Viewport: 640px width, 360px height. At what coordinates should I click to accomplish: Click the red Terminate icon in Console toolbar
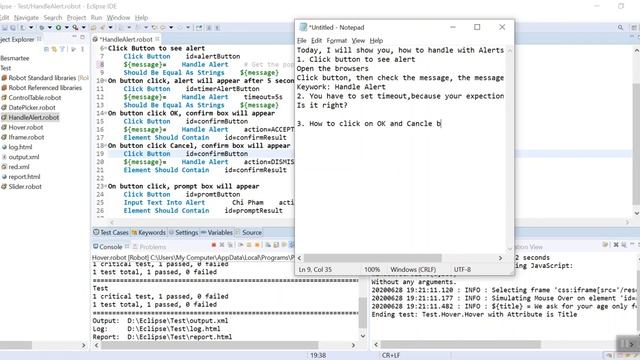coord(213,245)
